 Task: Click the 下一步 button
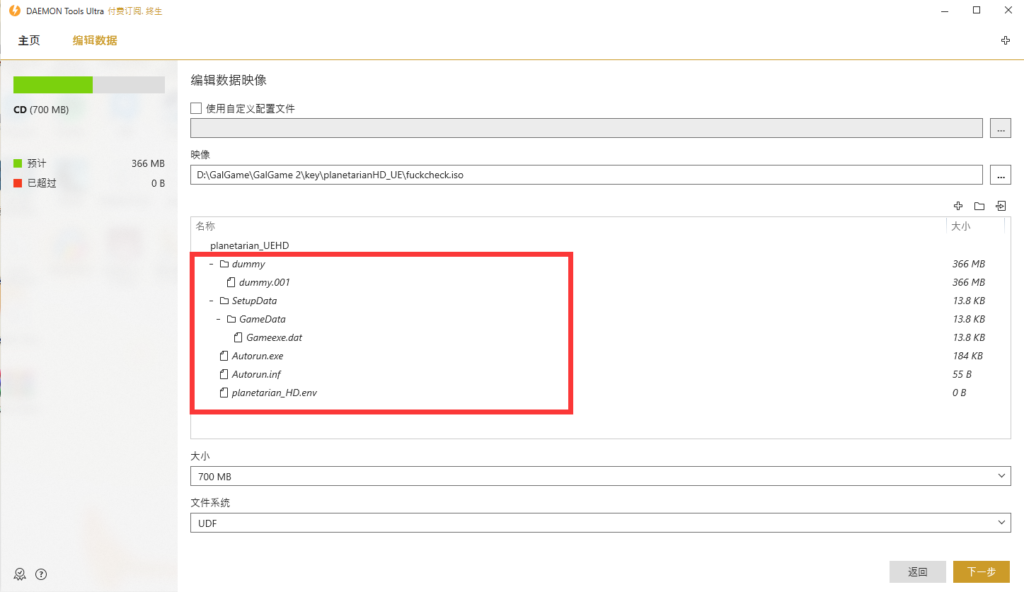coord(980,572)
